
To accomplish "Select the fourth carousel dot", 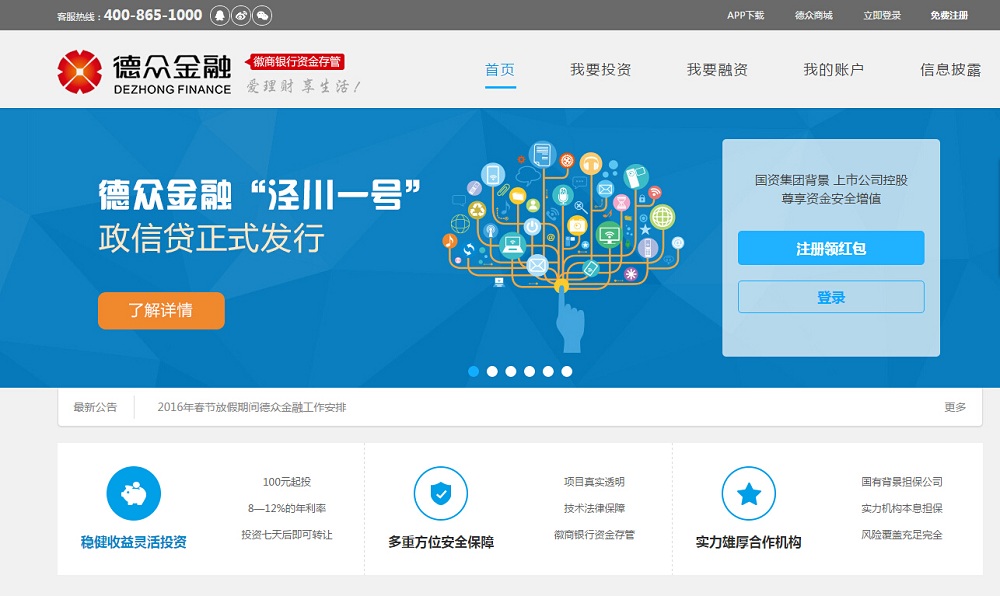I will (x=529, y=372).
